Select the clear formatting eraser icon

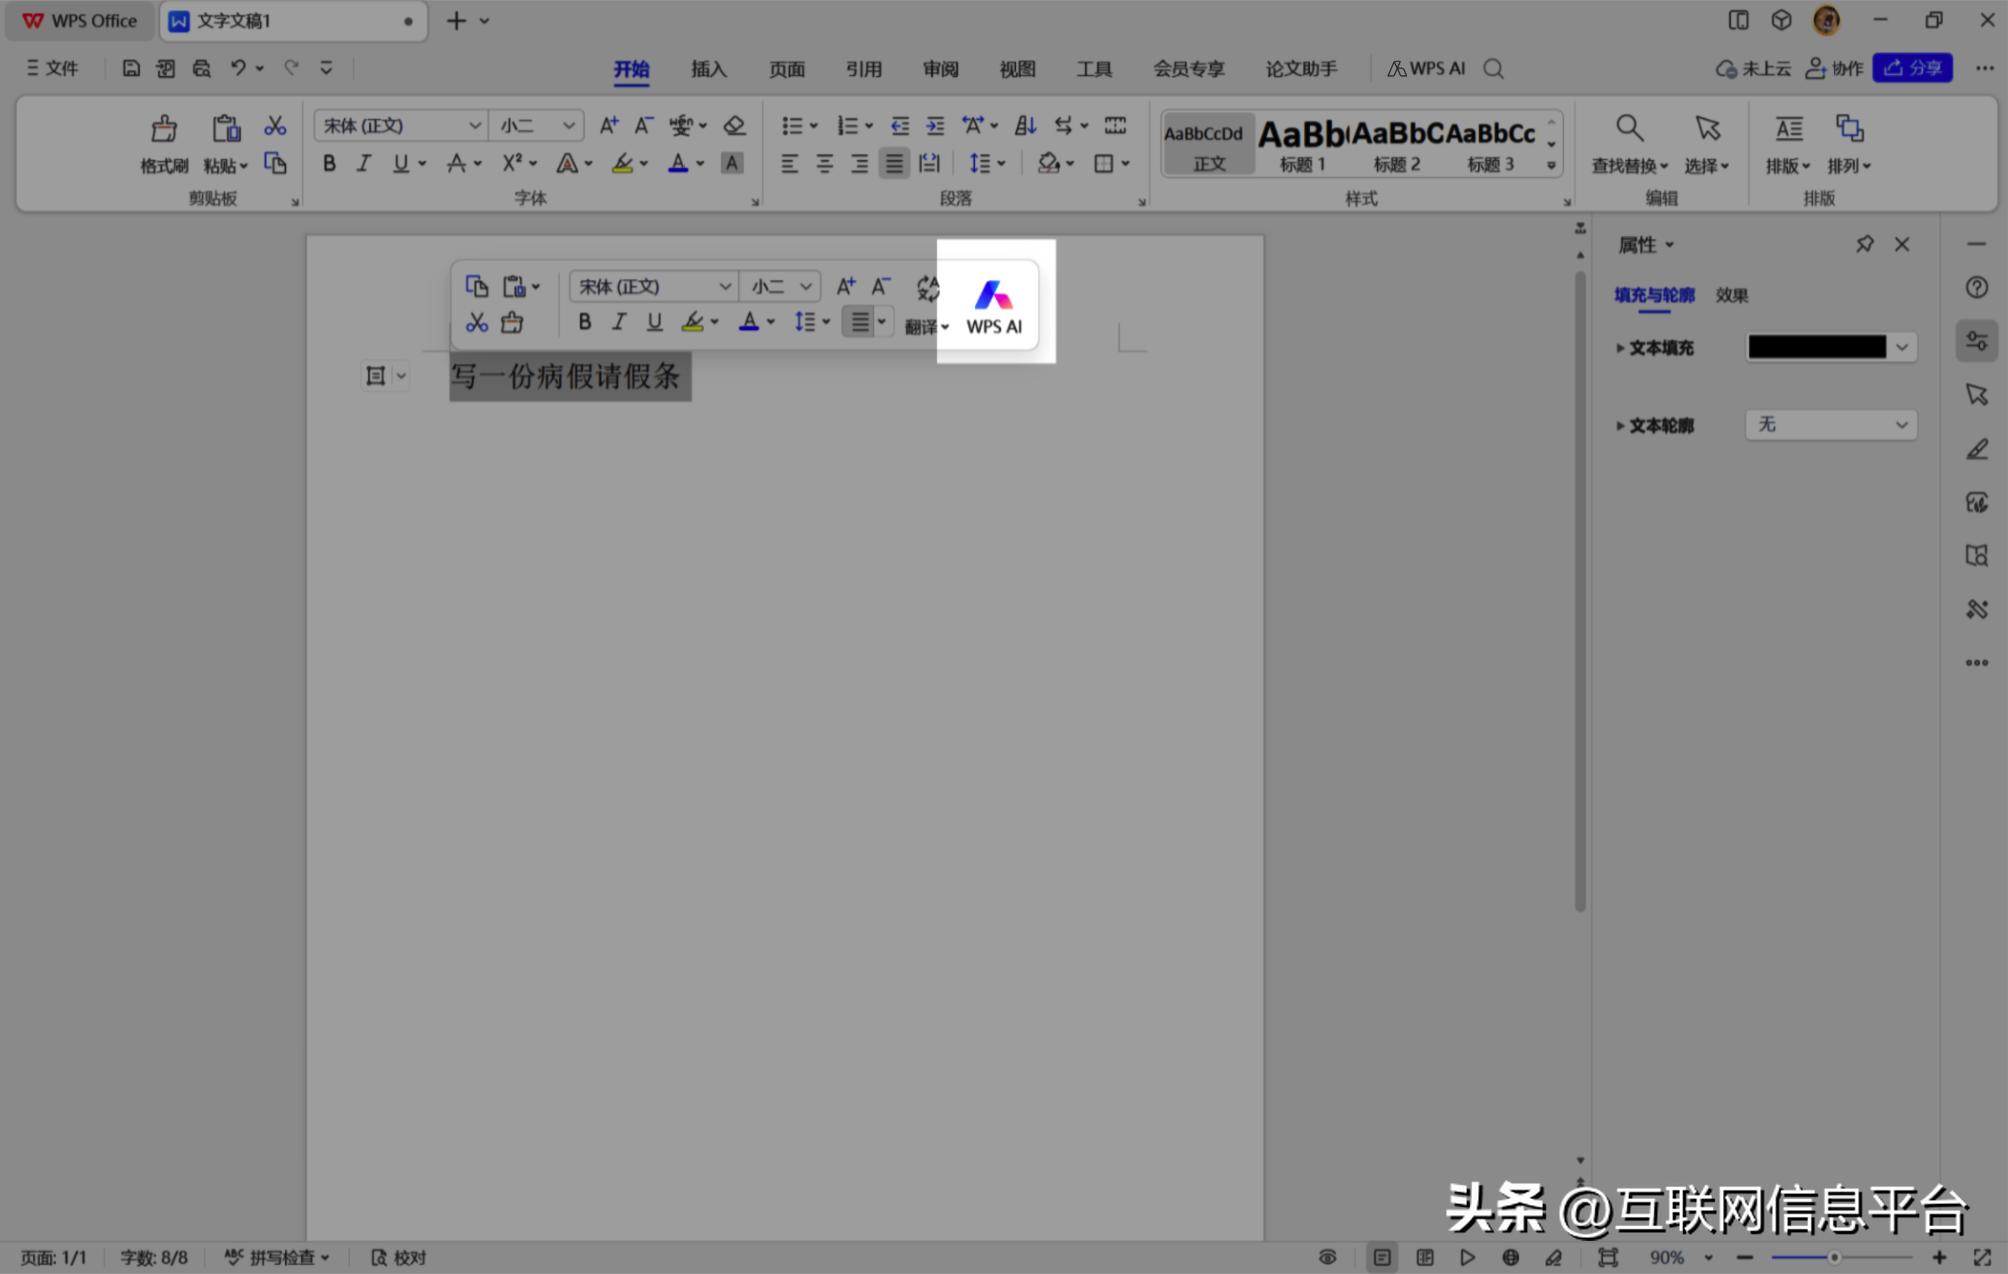coord(734,125)
